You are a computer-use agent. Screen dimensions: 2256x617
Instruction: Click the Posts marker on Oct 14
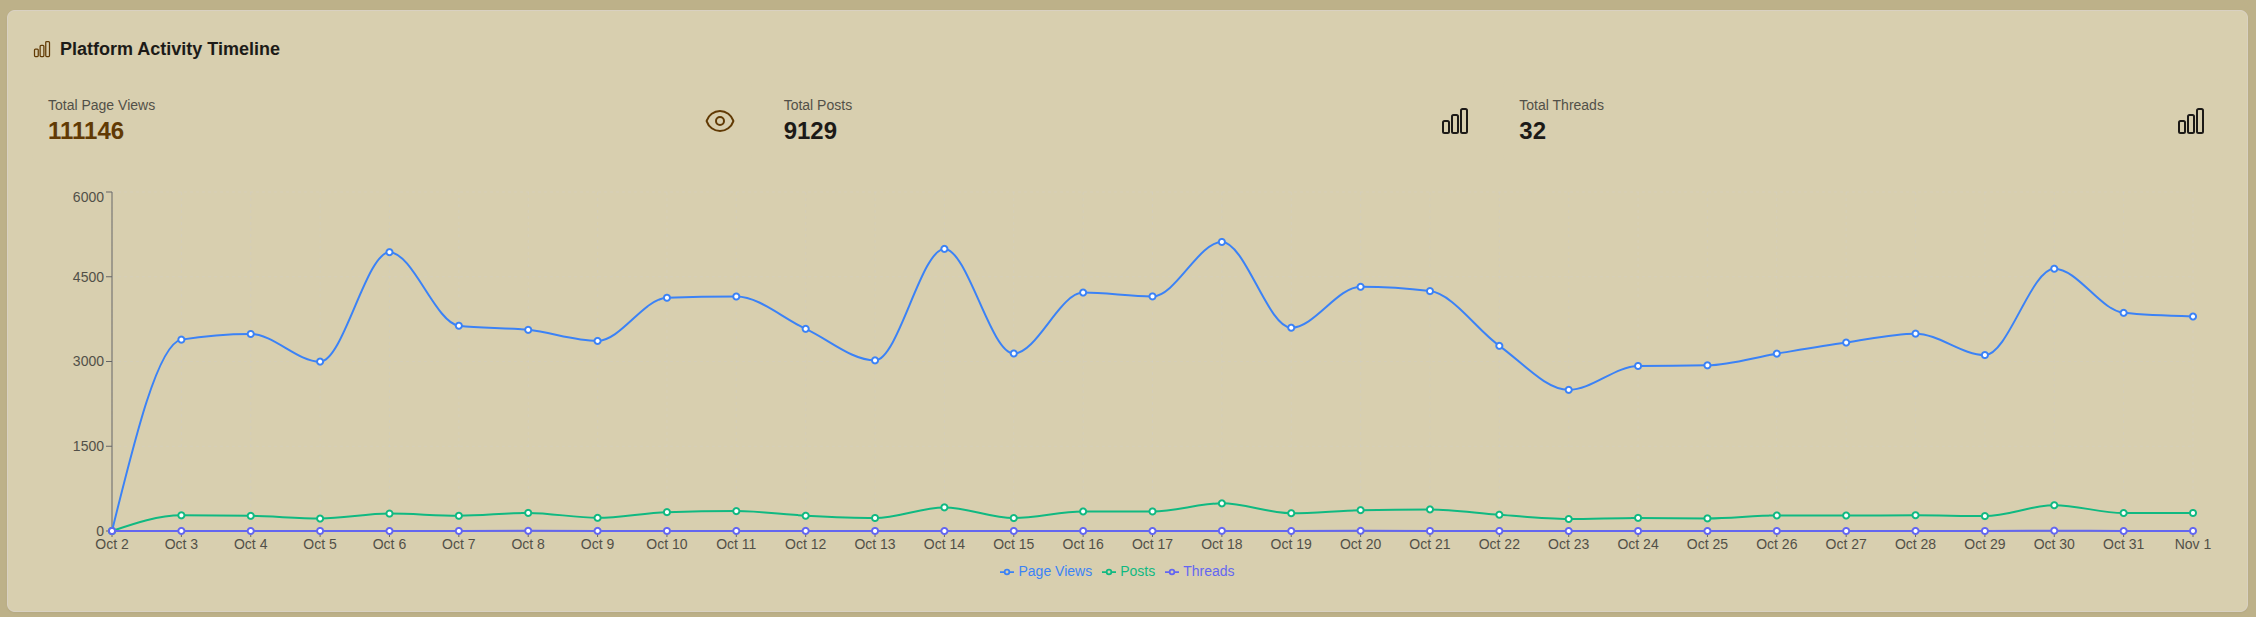click(944, 508)
